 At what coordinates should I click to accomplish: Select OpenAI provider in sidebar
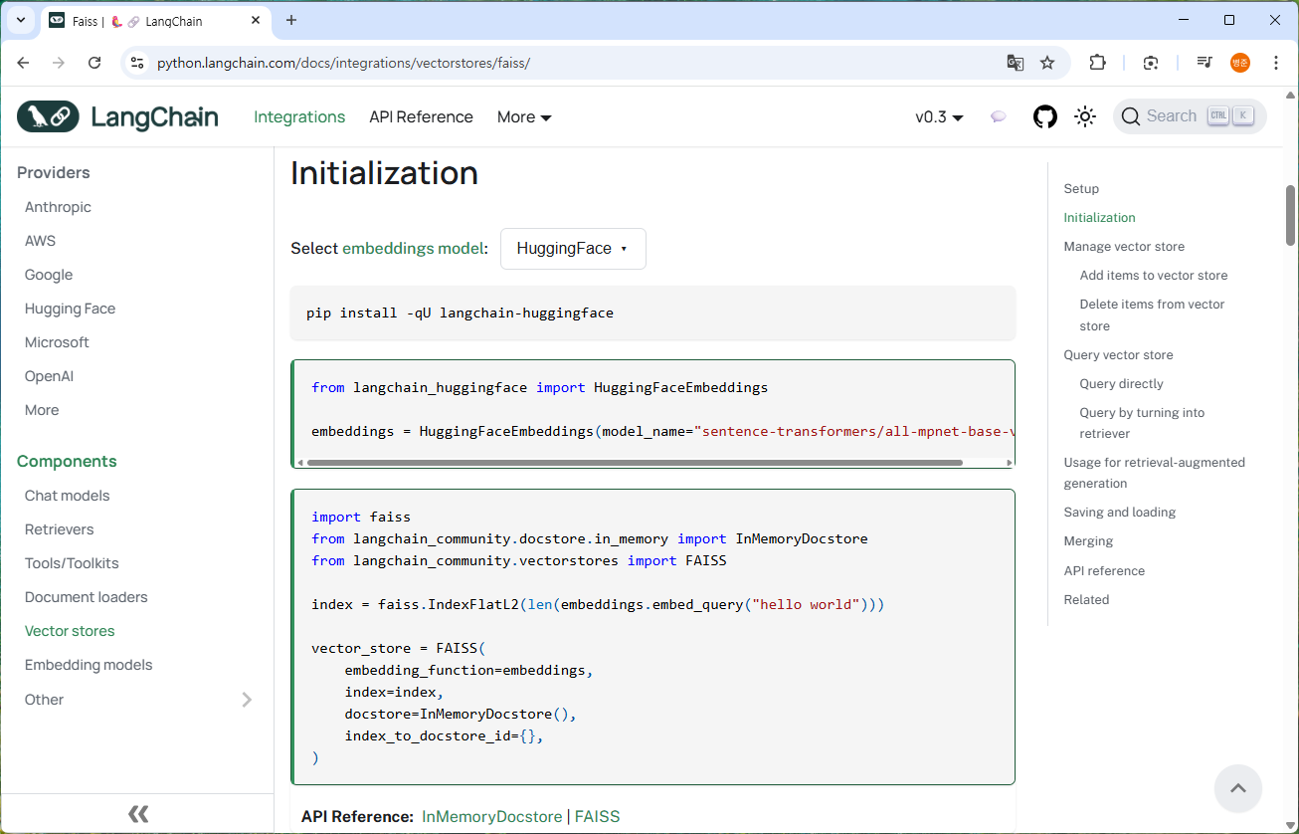click(49, 376)
